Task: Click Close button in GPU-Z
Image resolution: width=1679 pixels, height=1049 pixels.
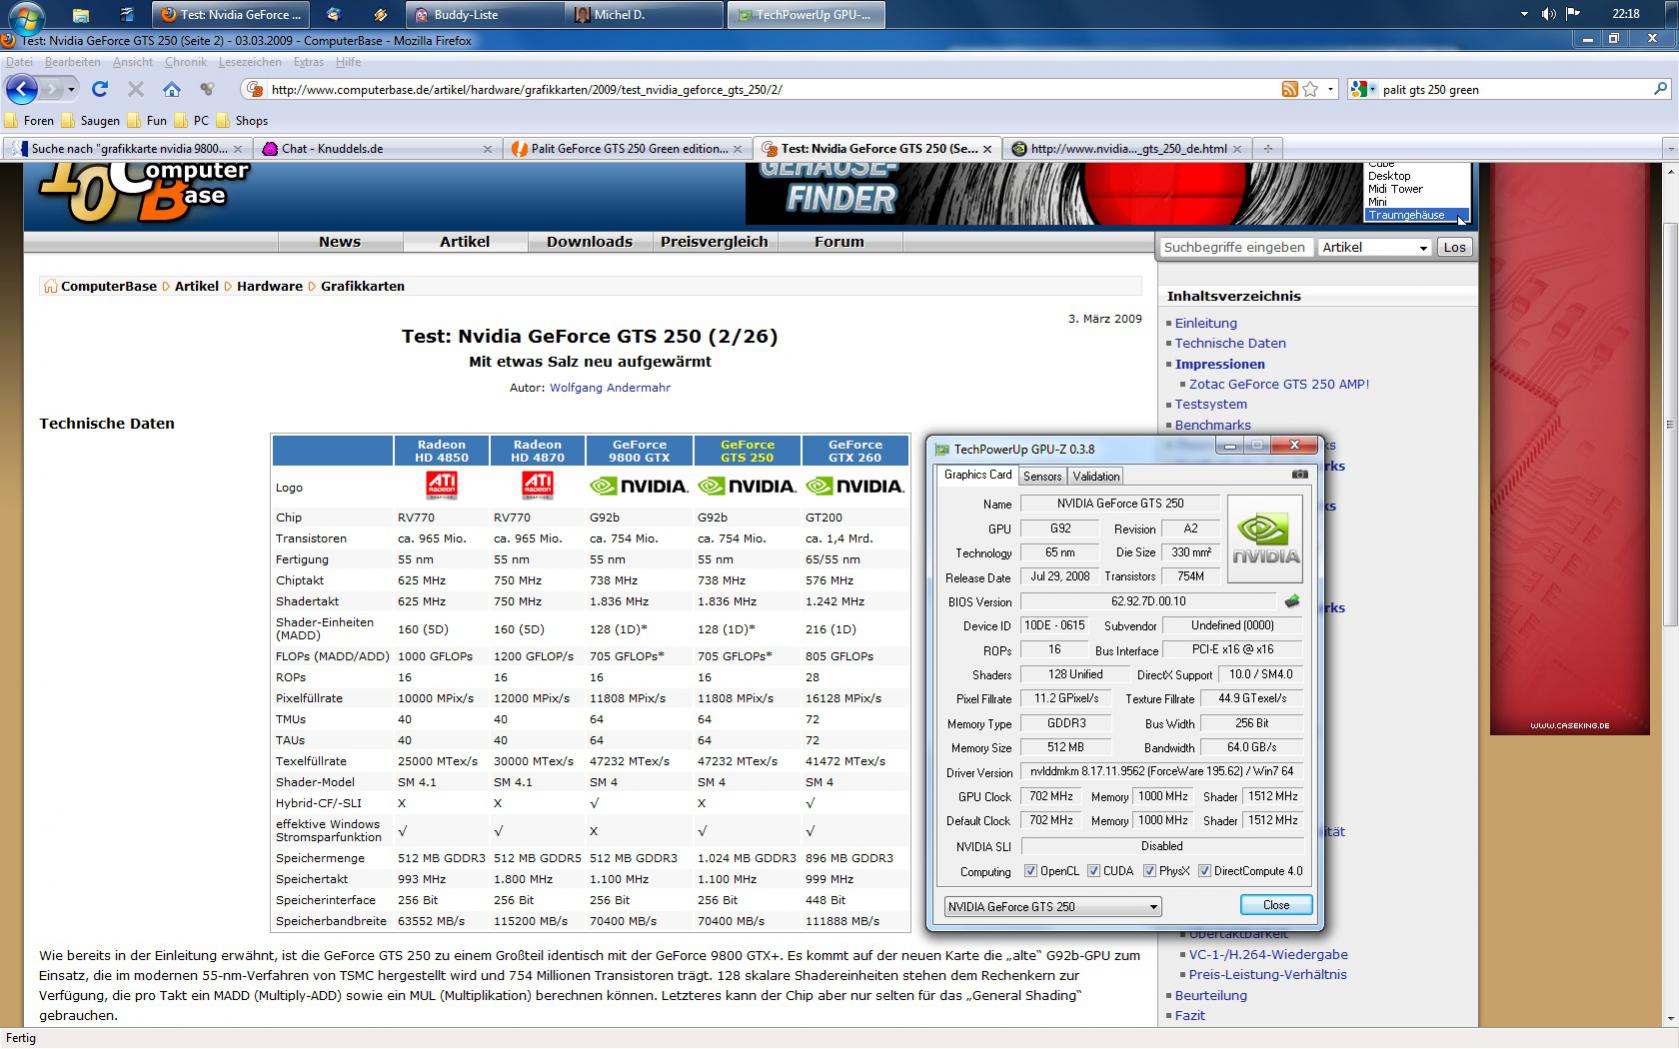Action: pyautogui.click(x=1276, y=905)
